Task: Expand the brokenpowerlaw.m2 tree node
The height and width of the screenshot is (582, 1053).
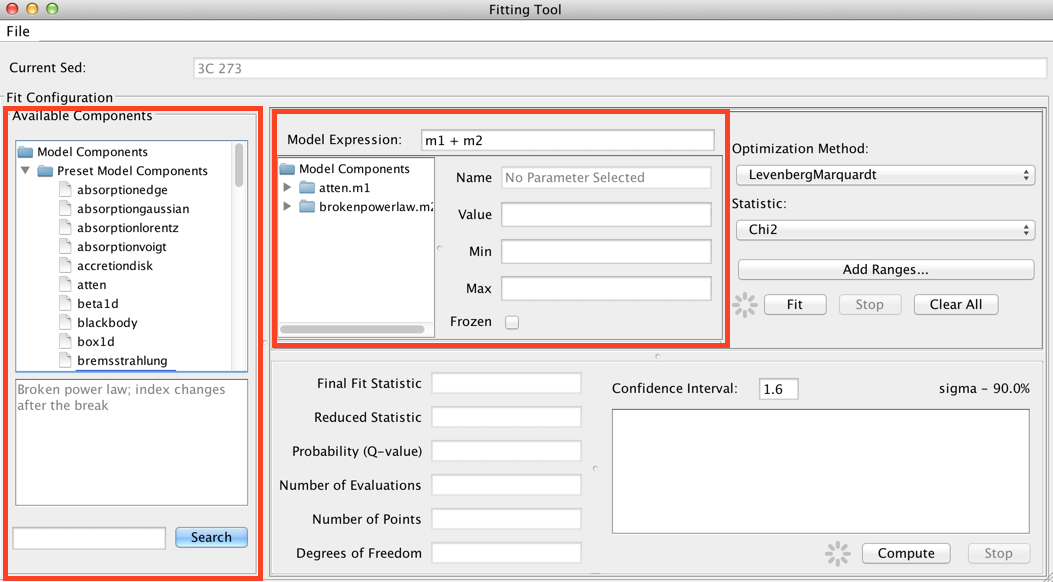Action: [x=287, y=206]
